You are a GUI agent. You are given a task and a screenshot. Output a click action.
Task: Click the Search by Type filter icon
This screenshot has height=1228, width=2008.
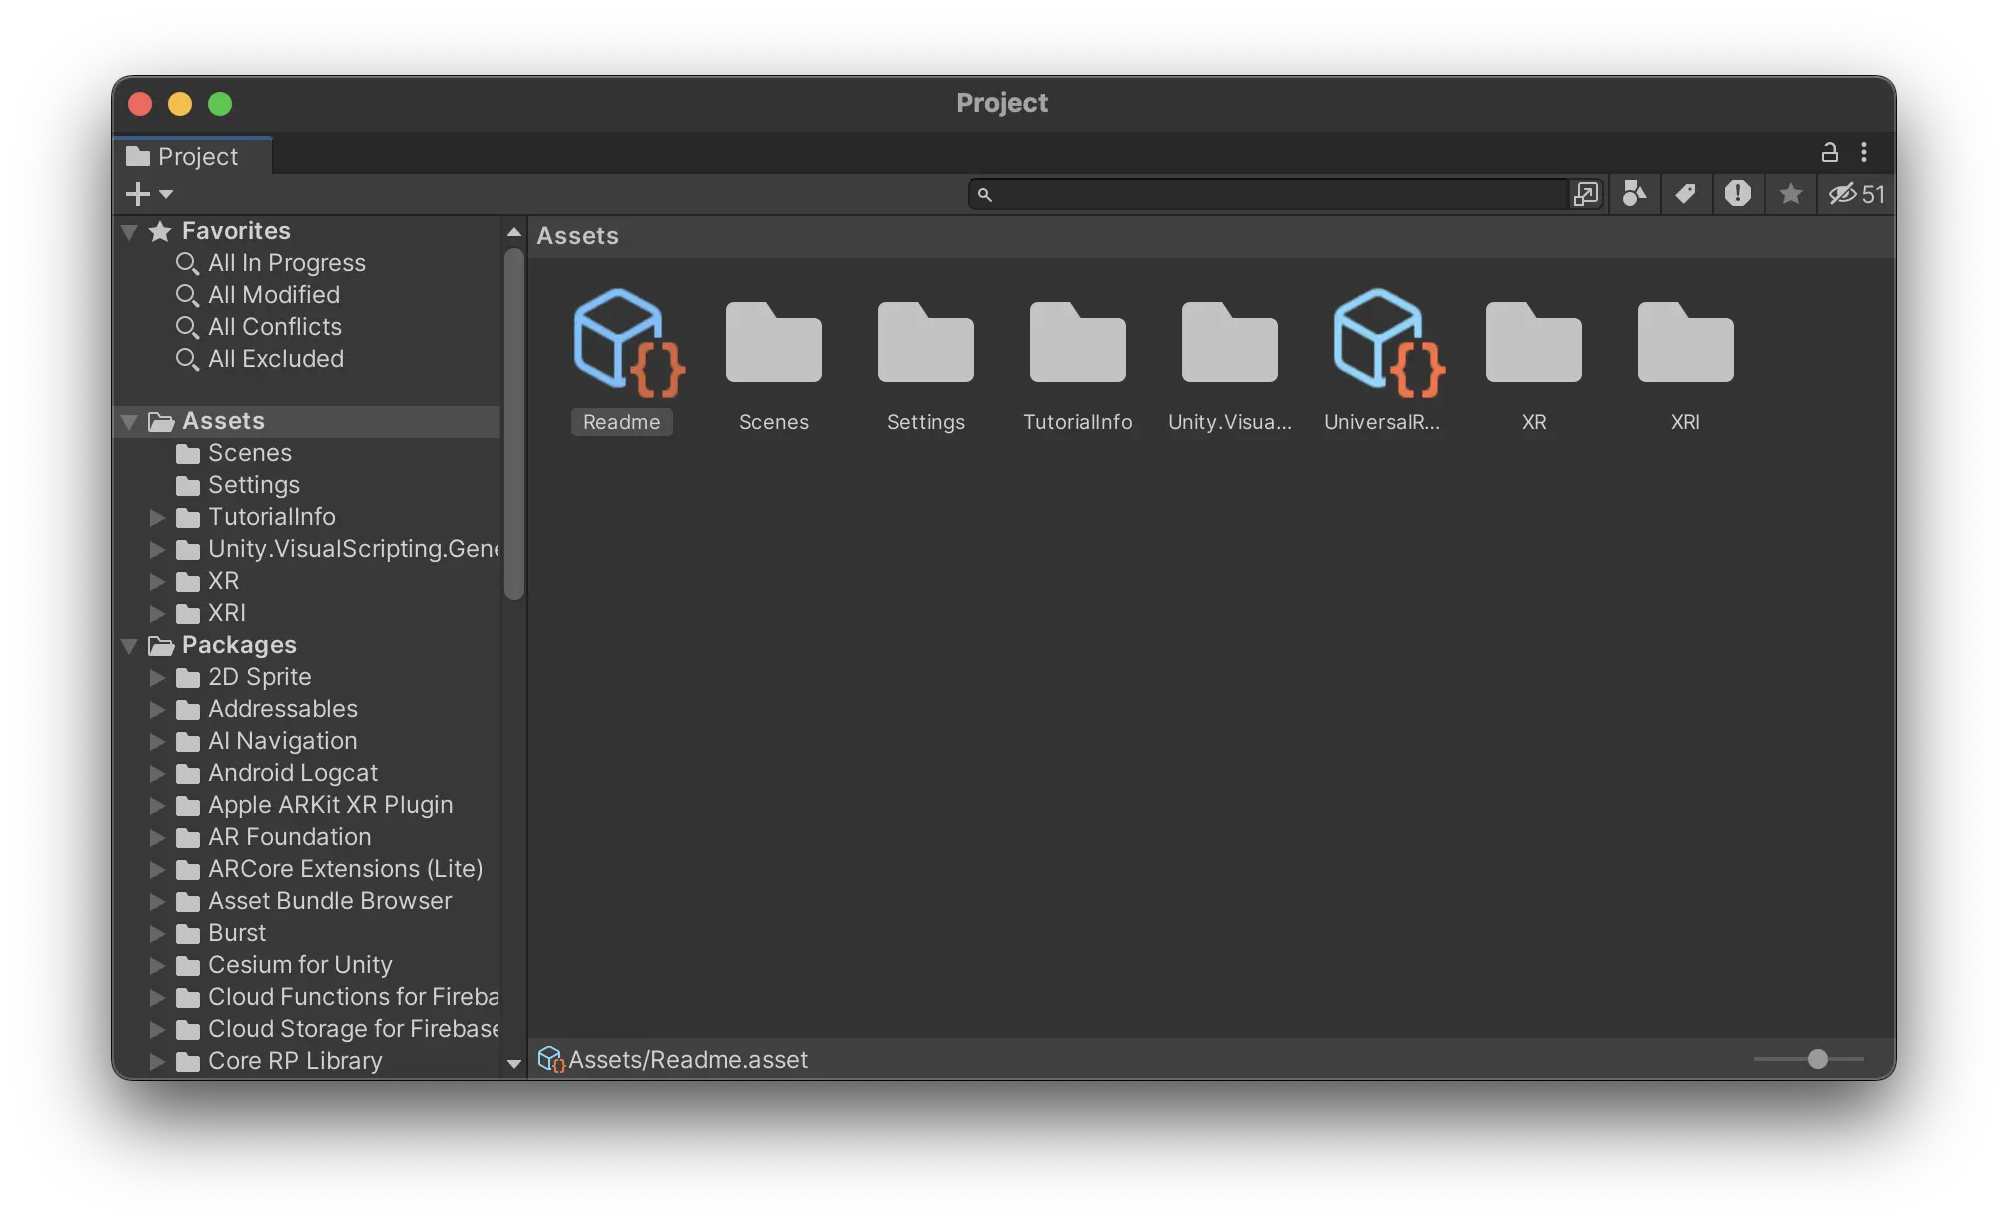click(1634, 194)
